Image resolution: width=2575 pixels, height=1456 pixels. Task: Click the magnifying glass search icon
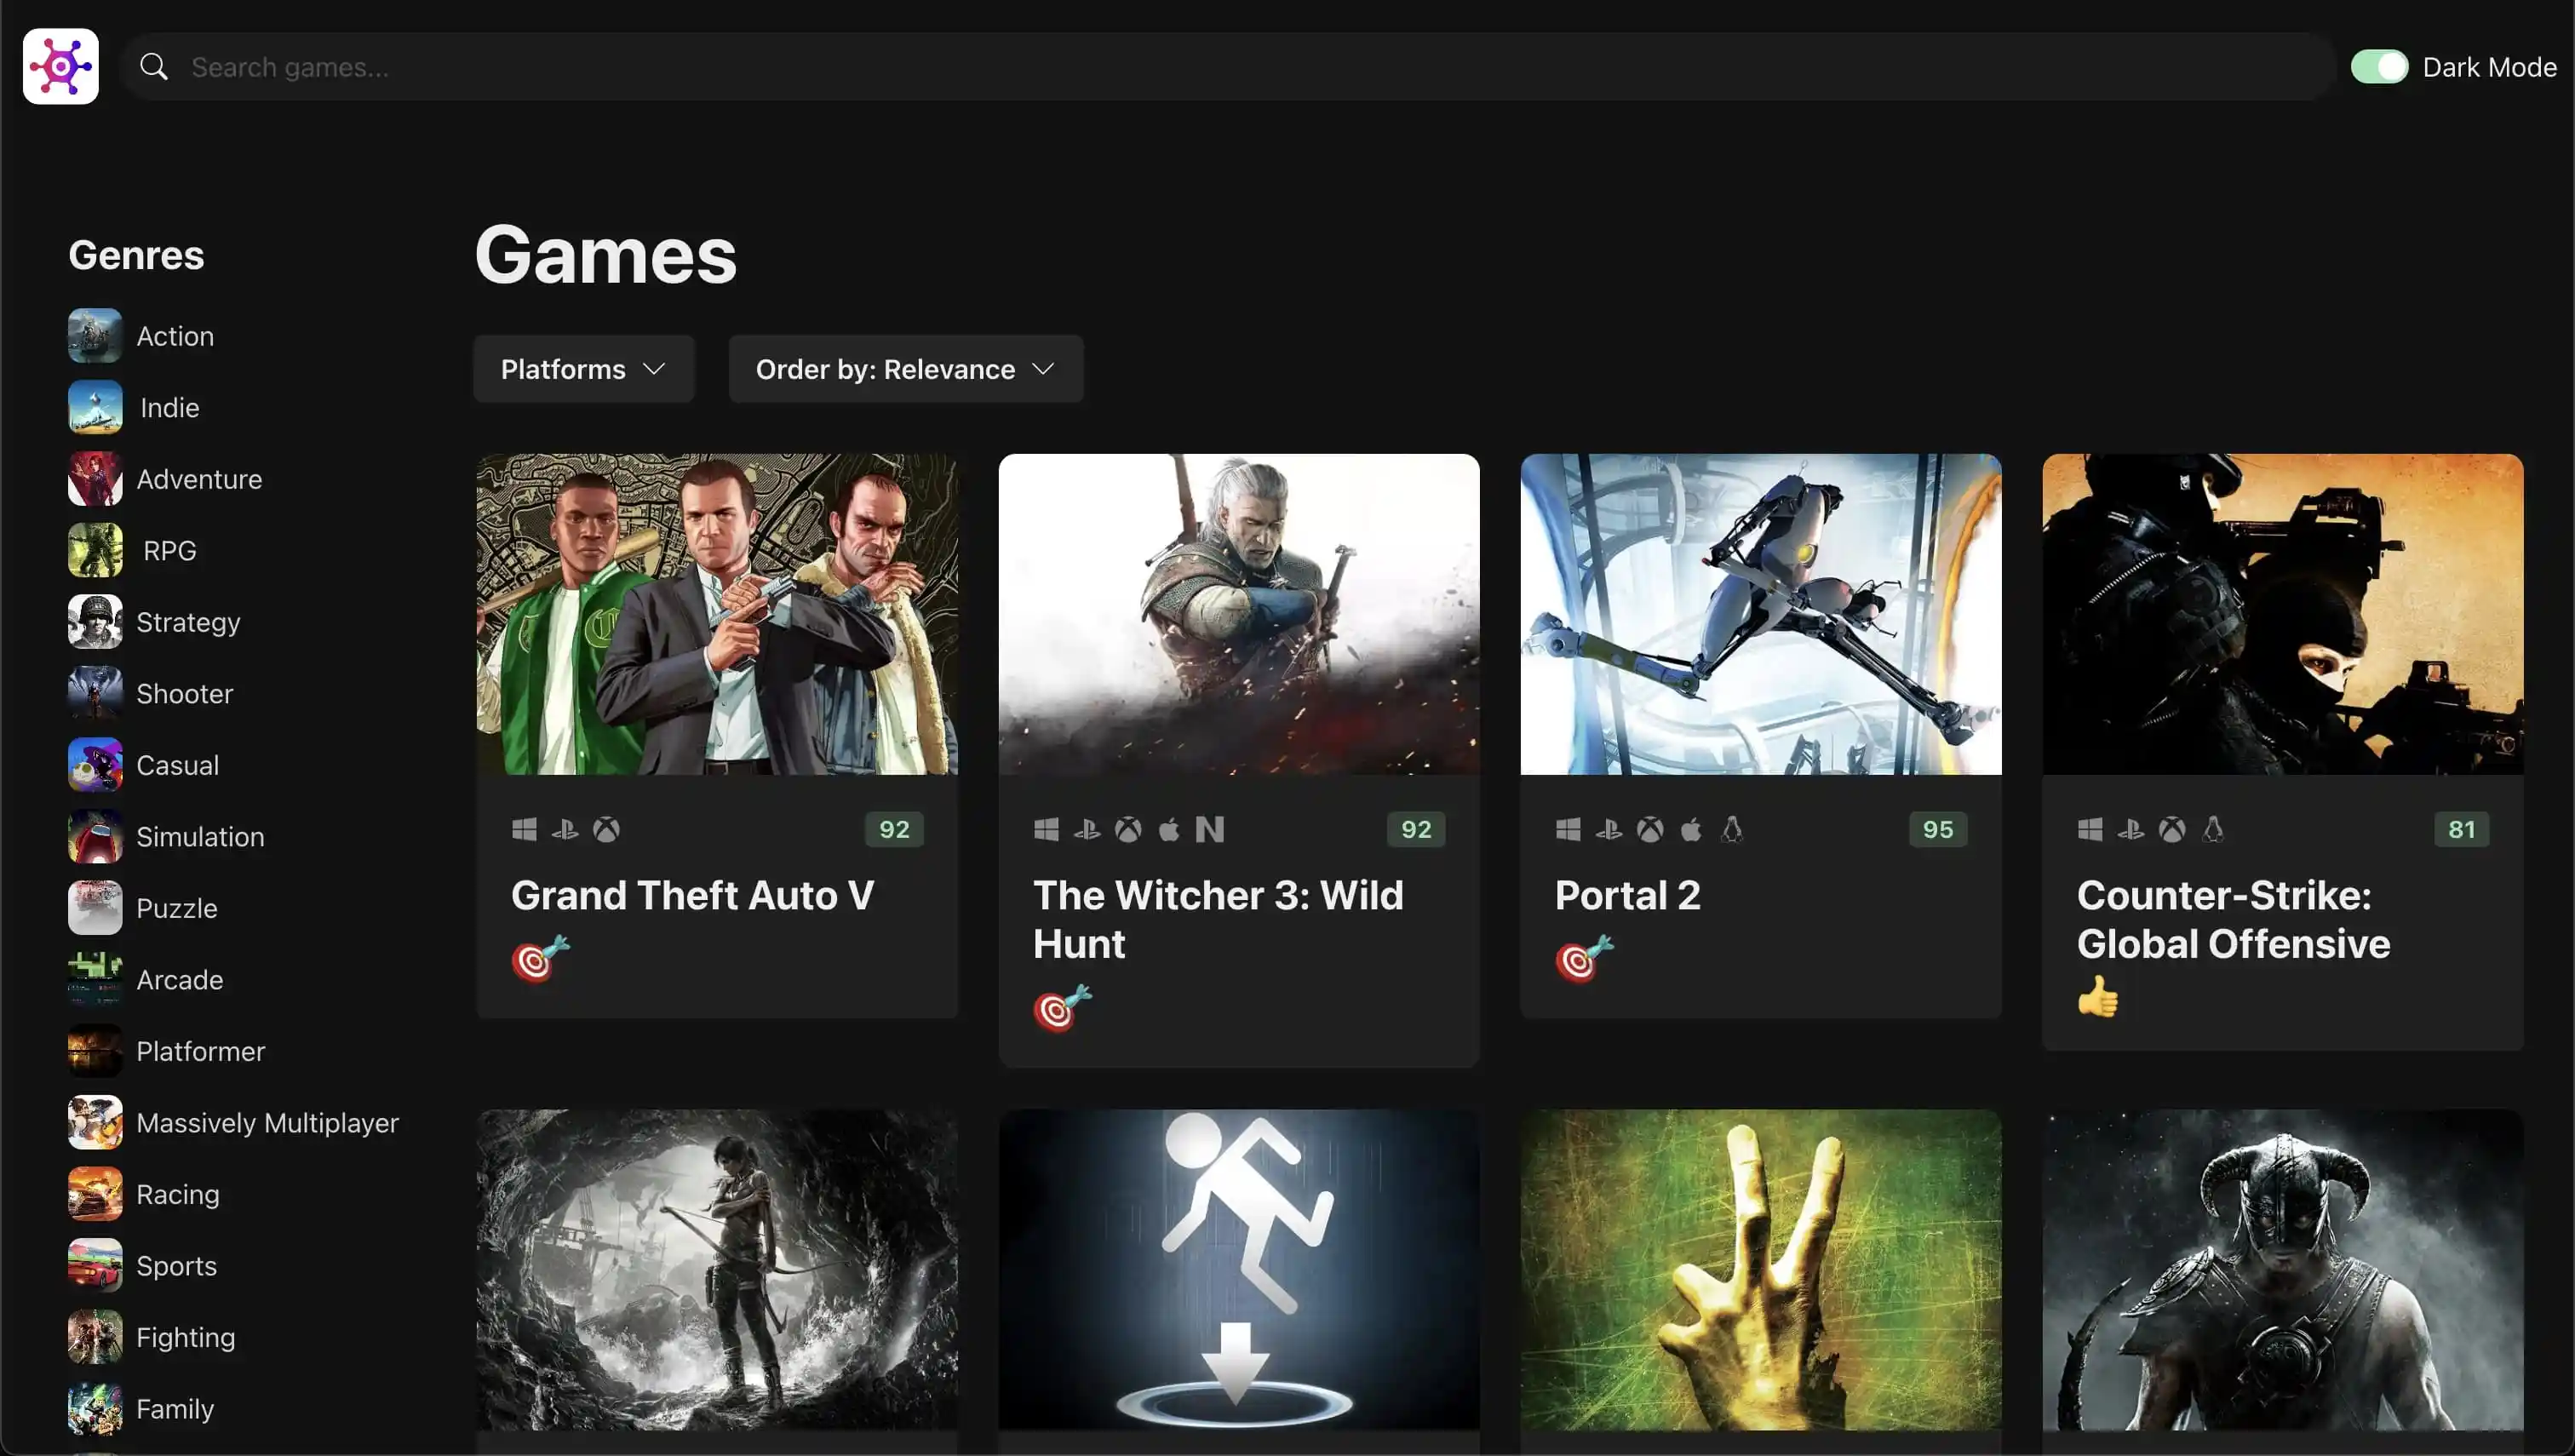153,67
